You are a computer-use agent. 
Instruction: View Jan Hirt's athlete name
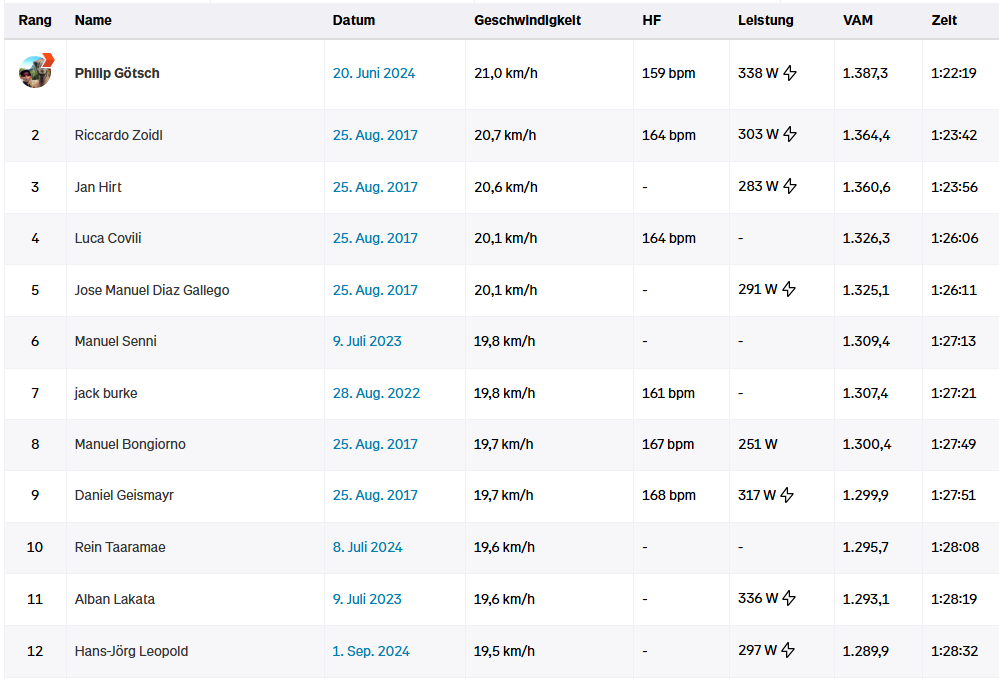coord(98,187)
